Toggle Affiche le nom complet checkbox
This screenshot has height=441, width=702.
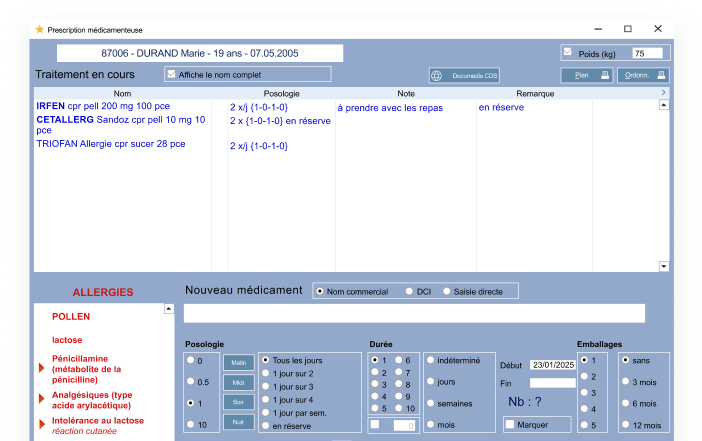click(x=171, y=74)
